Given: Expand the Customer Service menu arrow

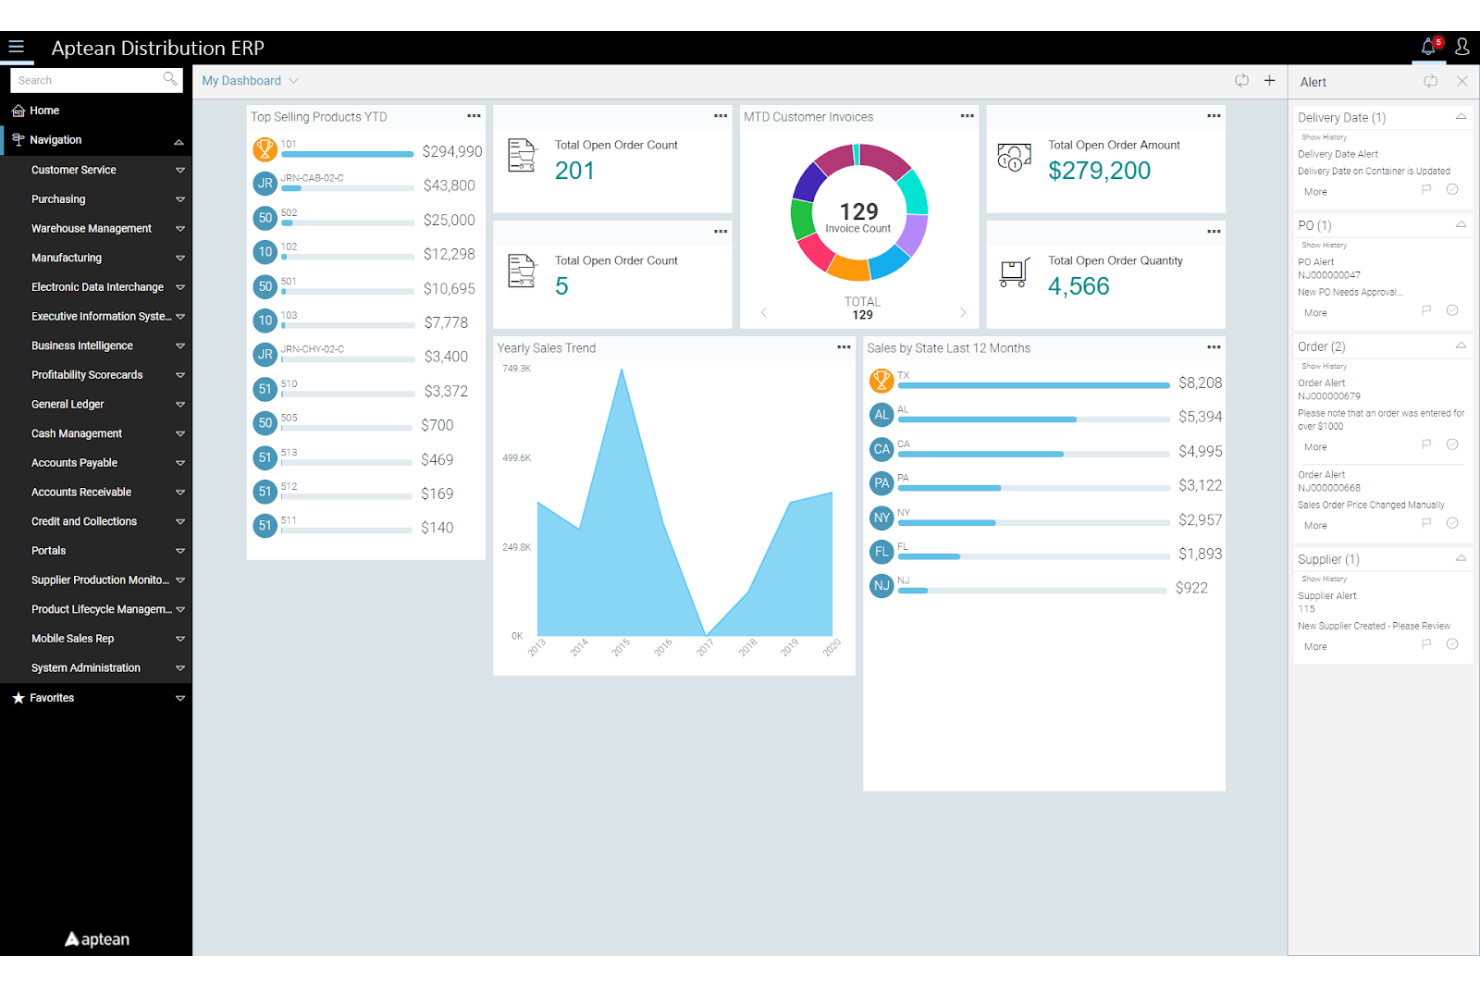Looking at the screenshot, I should click(x=180, y=170).
